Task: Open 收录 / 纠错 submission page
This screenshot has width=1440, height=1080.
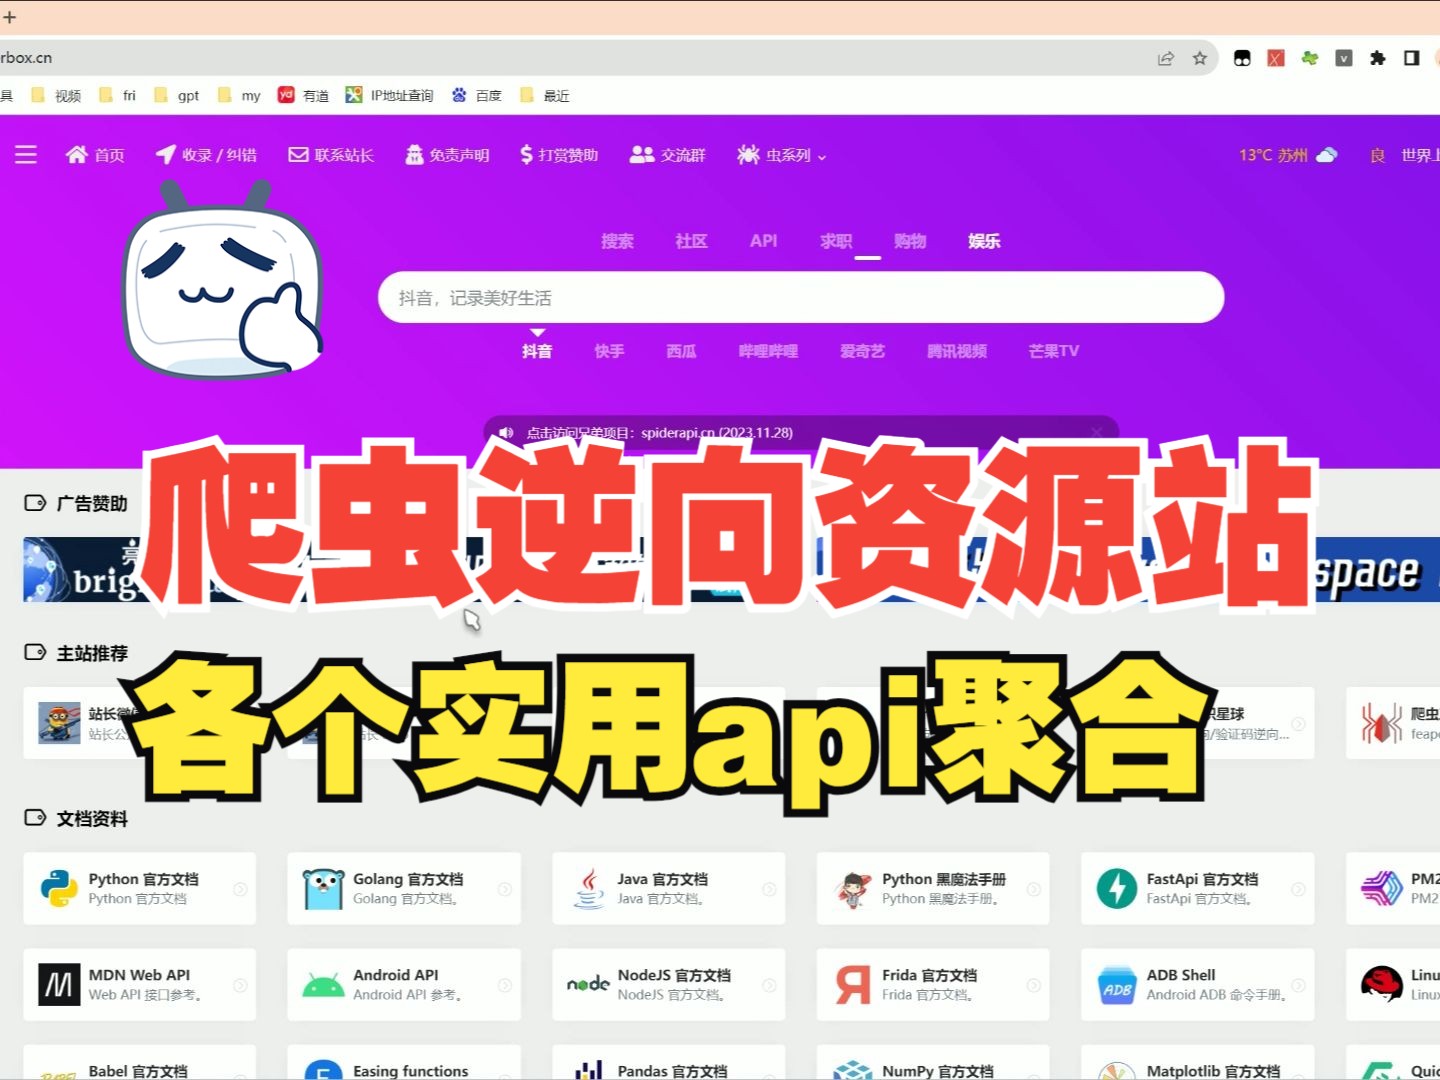Action: (206, 155)
